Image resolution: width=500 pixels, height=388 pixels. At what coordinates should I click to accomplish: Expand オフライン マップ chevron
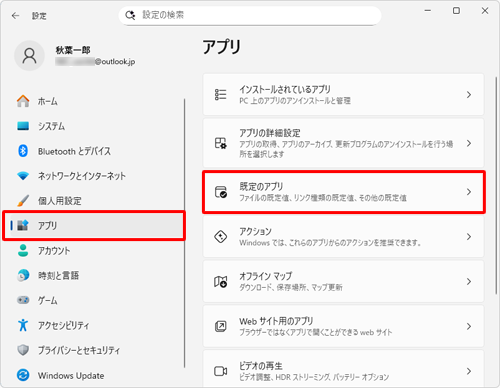tap(469, 282)
